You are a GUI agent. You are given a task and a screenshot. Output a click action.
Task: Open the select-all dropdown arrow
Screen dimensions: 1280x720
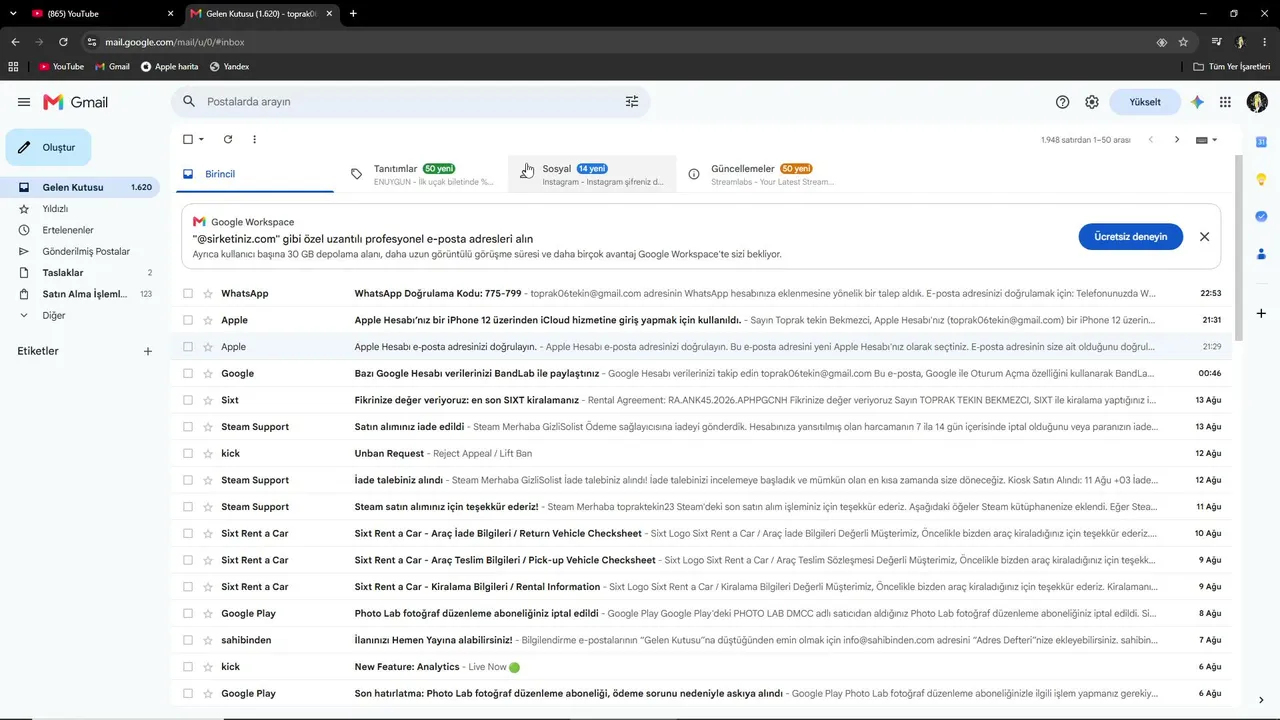(201, 139)
